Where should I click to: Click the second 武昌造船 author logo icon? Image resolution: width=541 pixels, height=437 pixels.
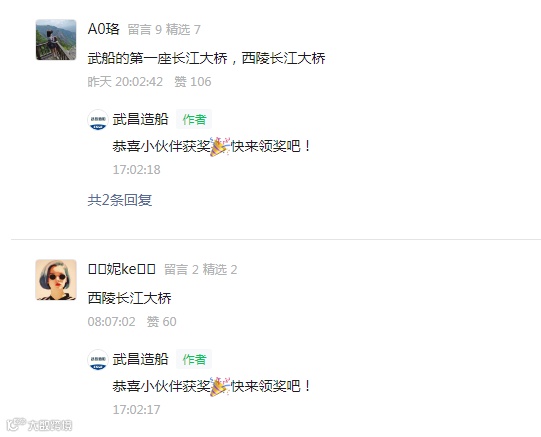[x=98, y=360]
